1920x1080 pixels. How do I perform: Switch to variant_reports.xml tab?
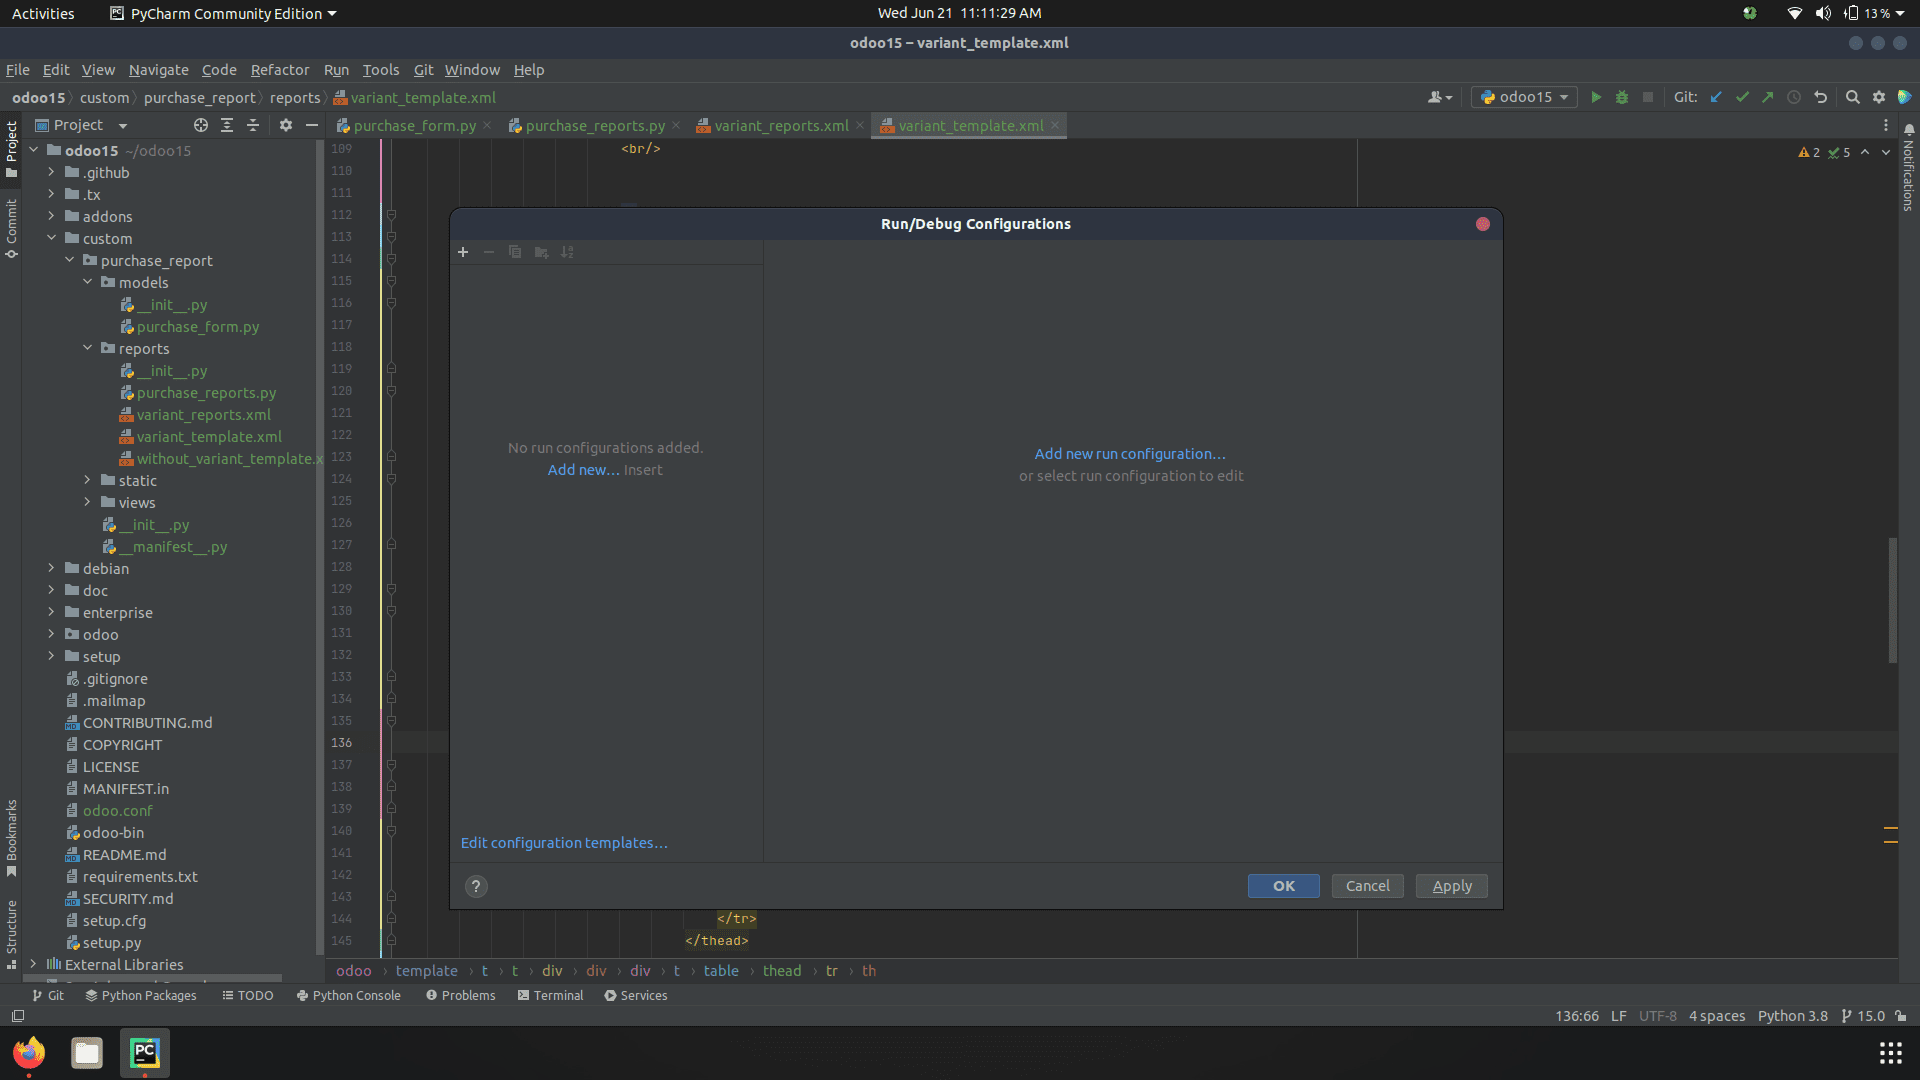point(781,126)
